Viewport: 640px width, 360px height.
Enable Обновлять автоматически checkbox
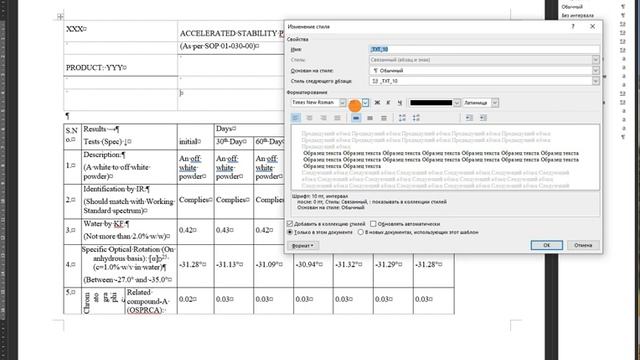point(373,224)
